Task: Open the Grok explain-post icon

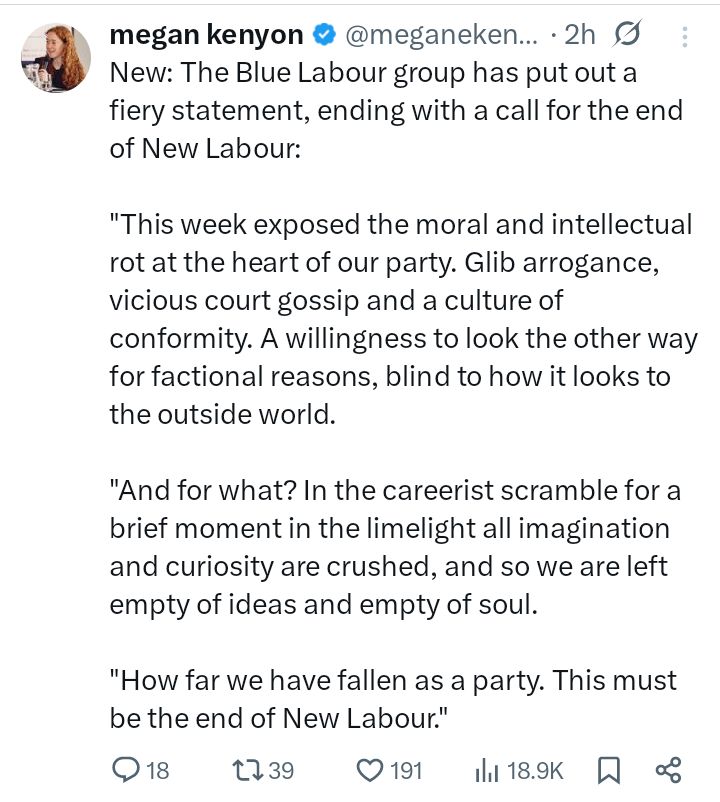Action: pyautogui.click(x=627, y=35)
